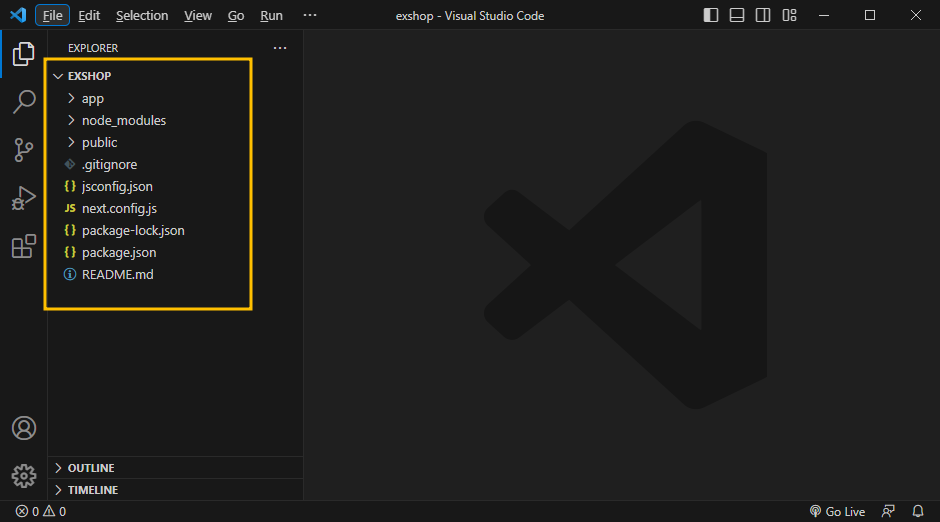Click the feedback person icon in status bar

point(888,511)
